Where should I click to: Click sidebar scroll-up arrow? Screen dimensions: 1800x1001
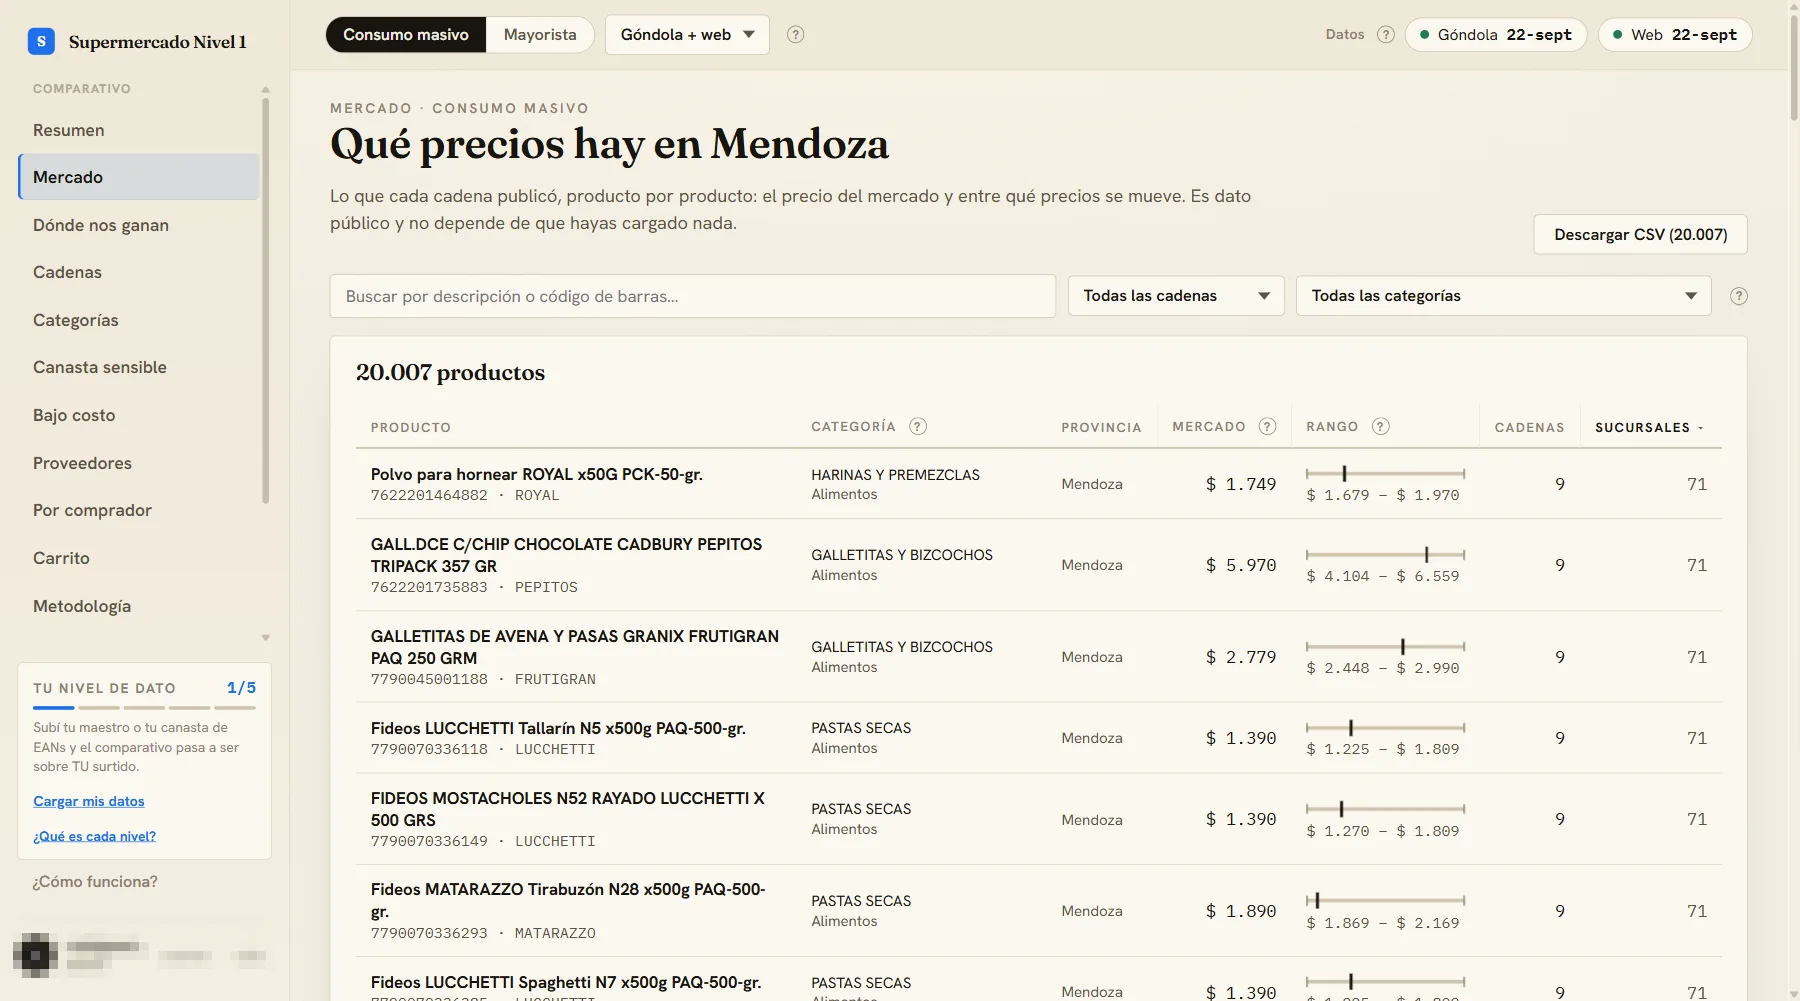point(265,90)
